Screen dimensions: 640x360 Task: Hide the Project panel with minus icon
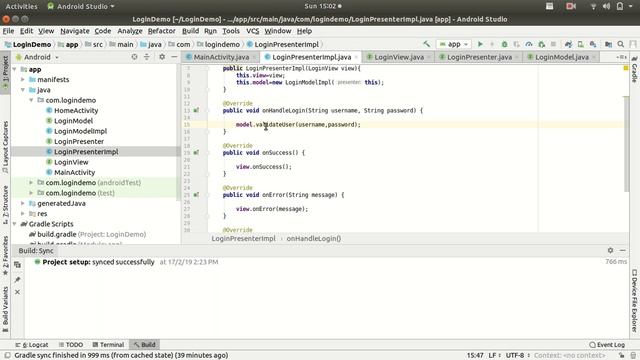[174, 57]
